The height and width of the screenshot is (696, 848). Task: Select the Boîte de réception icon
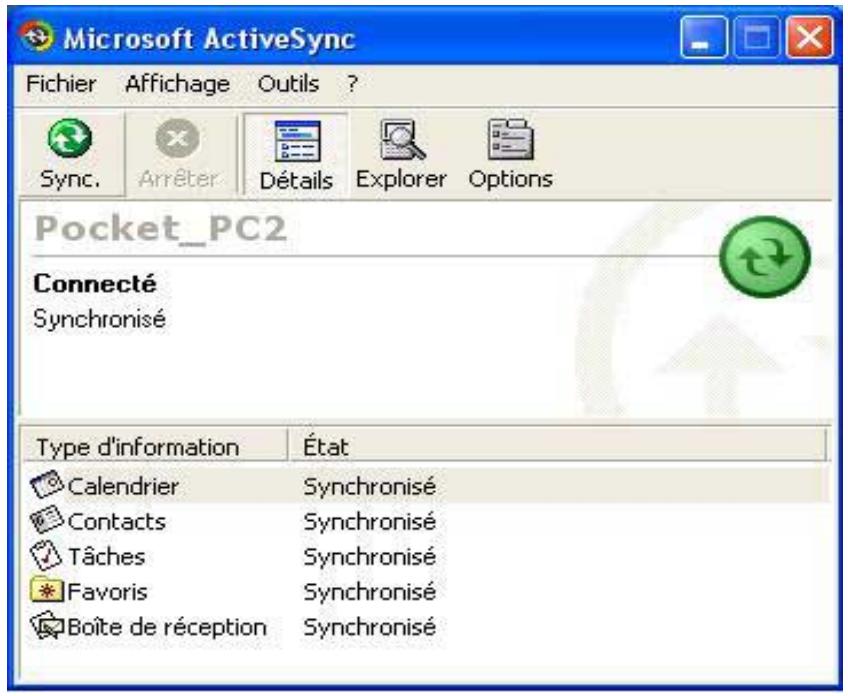(47, 626)
